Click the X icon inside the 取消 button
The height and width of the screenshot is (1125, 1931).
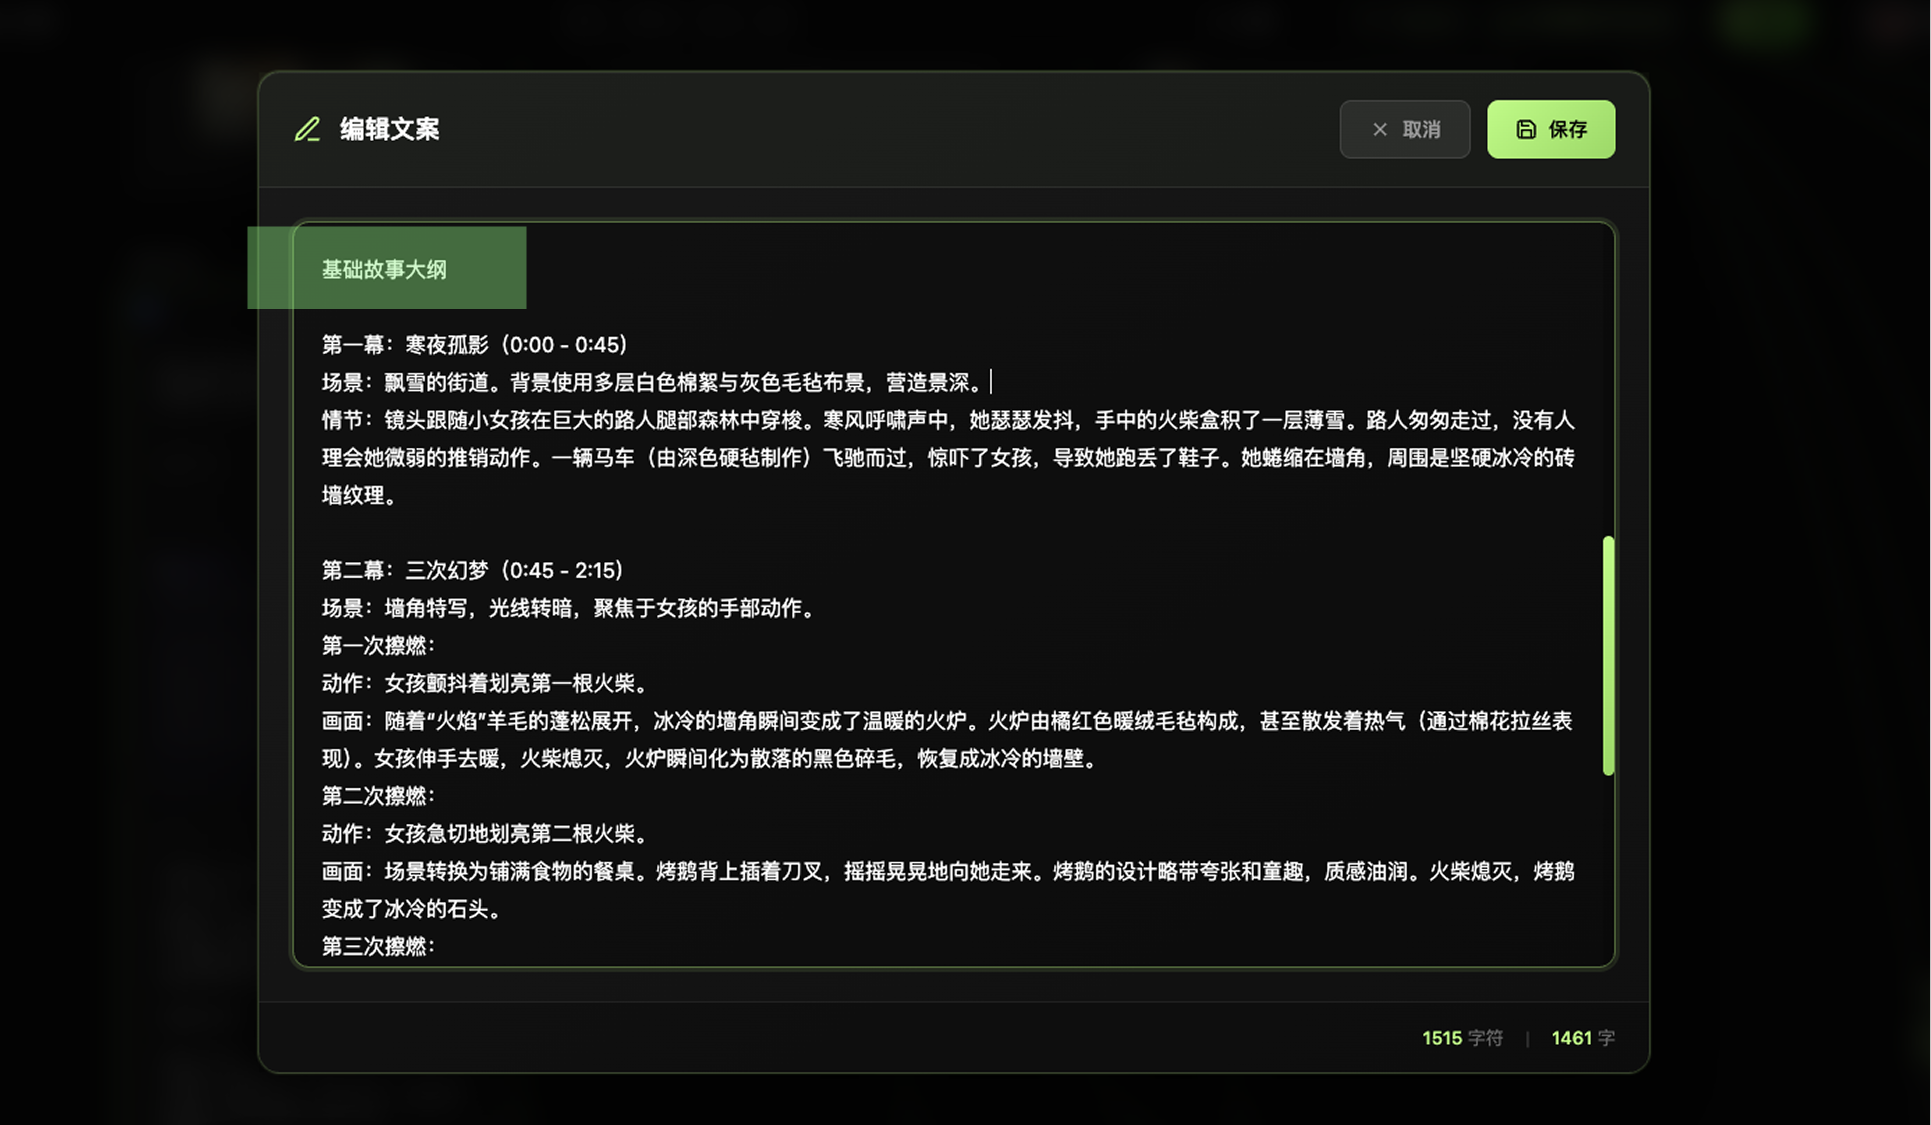[1380, 129]
